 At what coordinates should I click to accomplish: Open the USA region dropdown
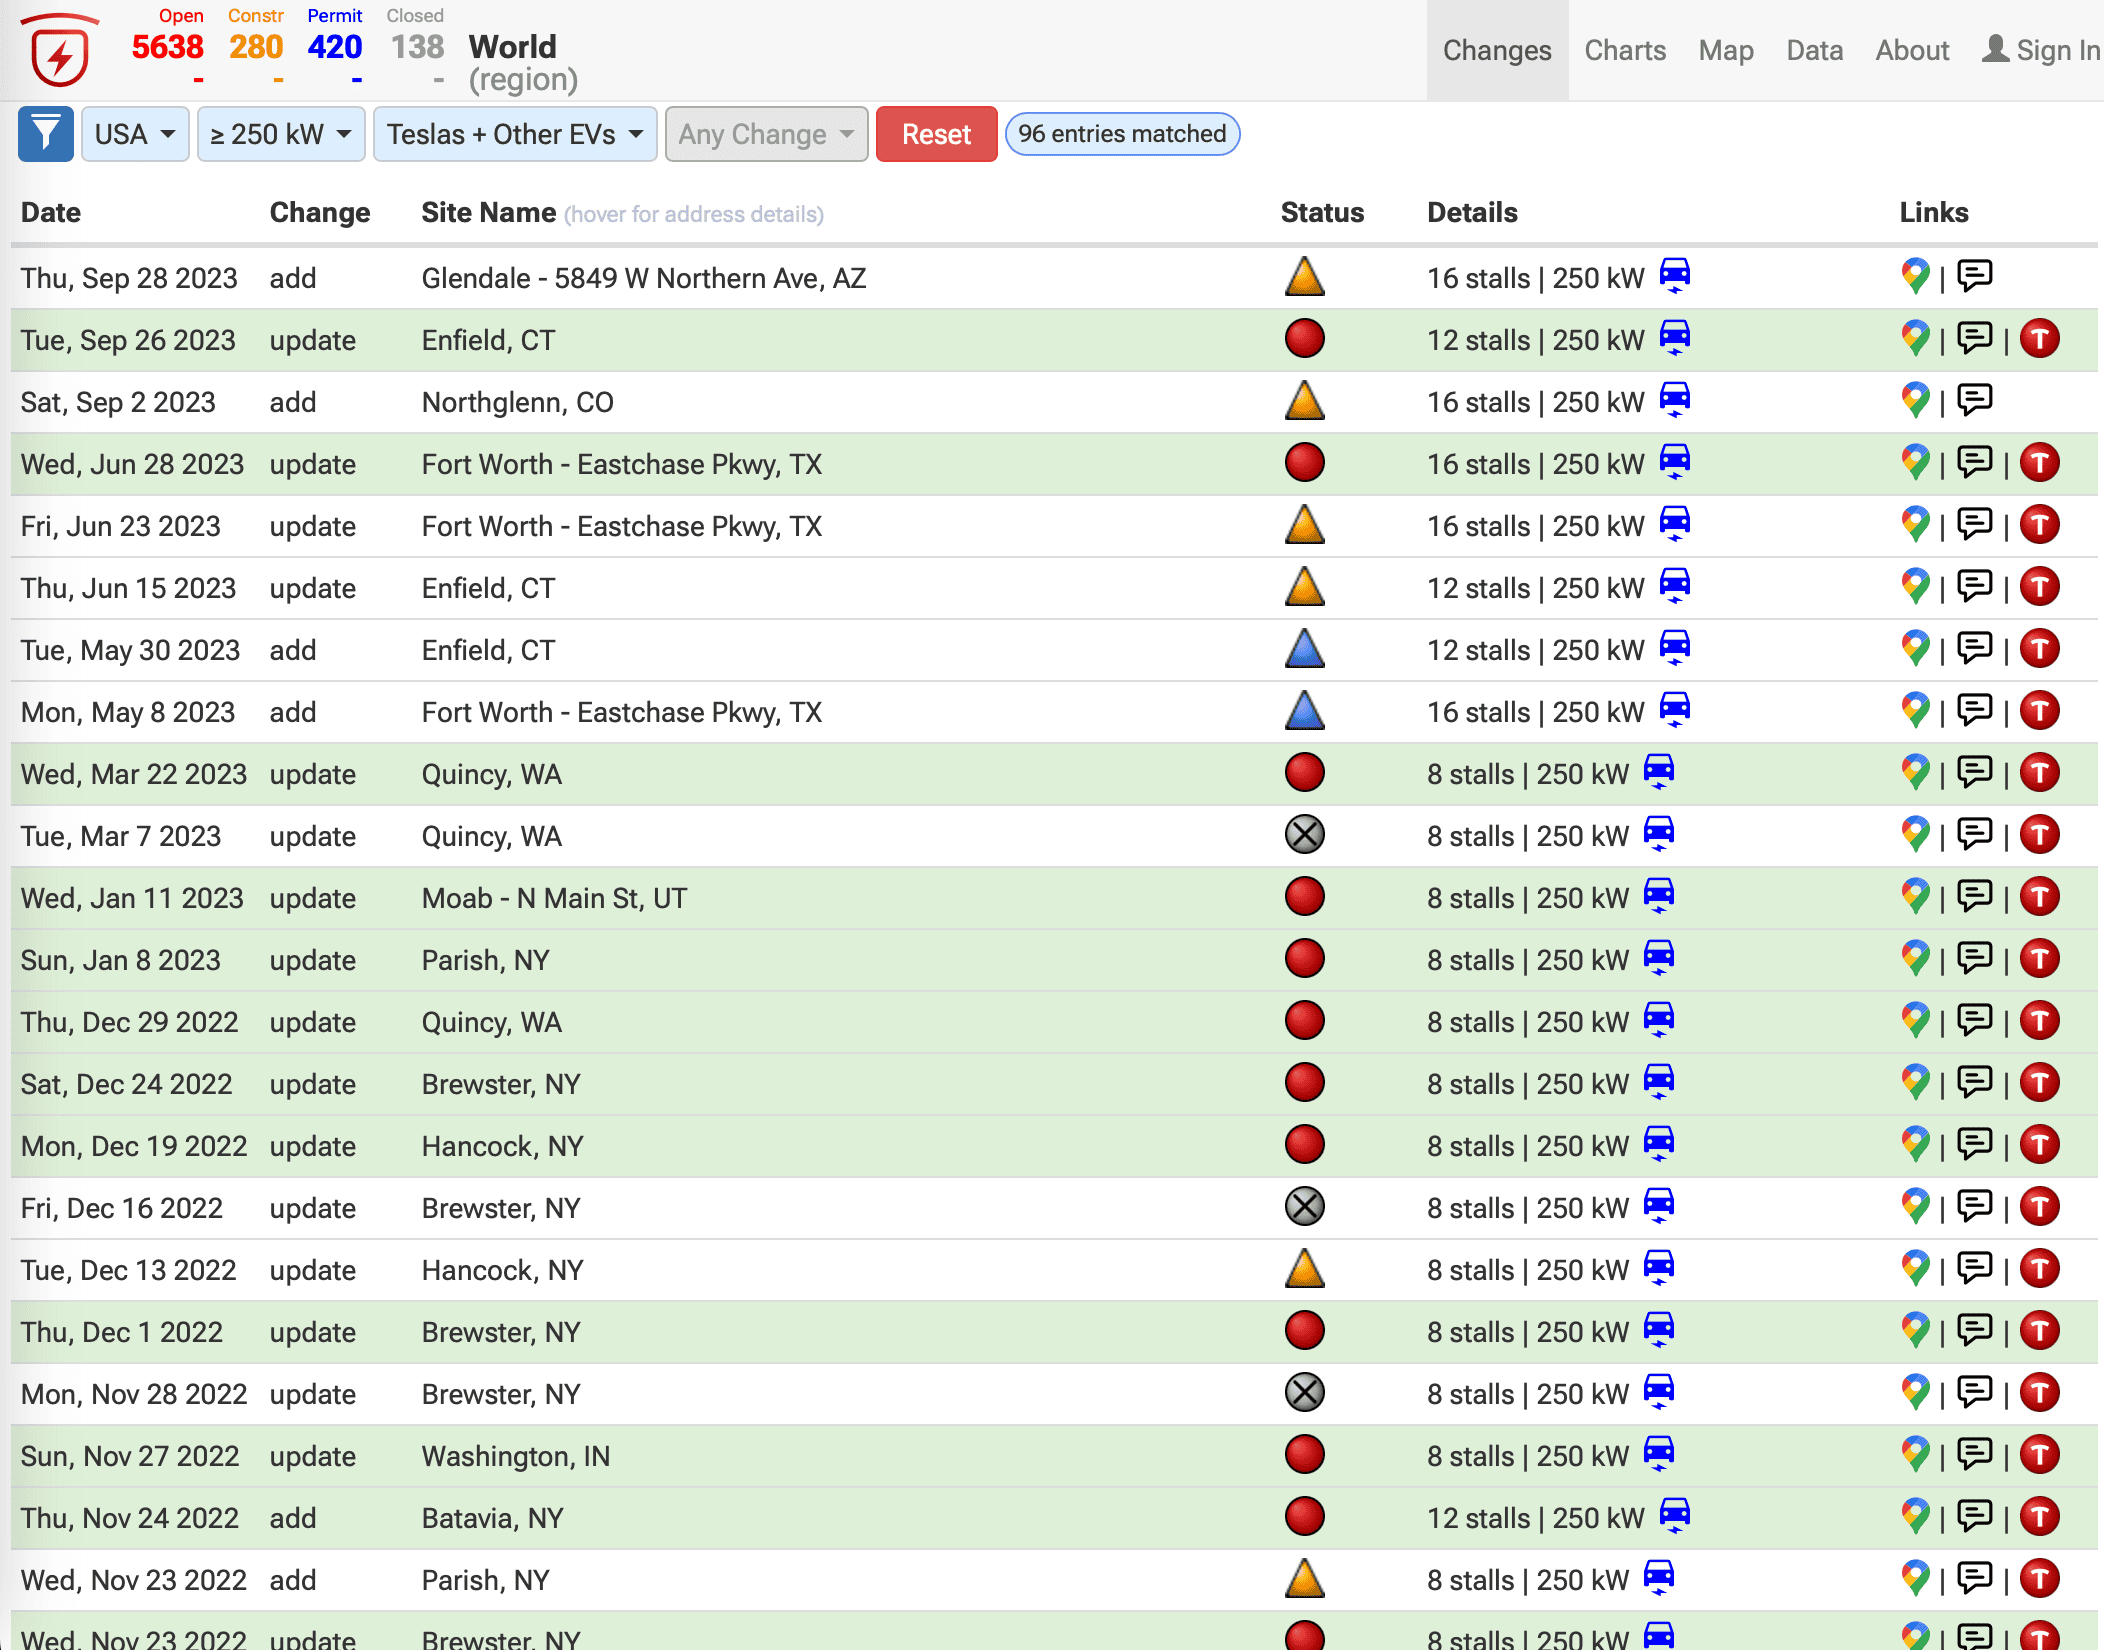click(x=135, y=134)
